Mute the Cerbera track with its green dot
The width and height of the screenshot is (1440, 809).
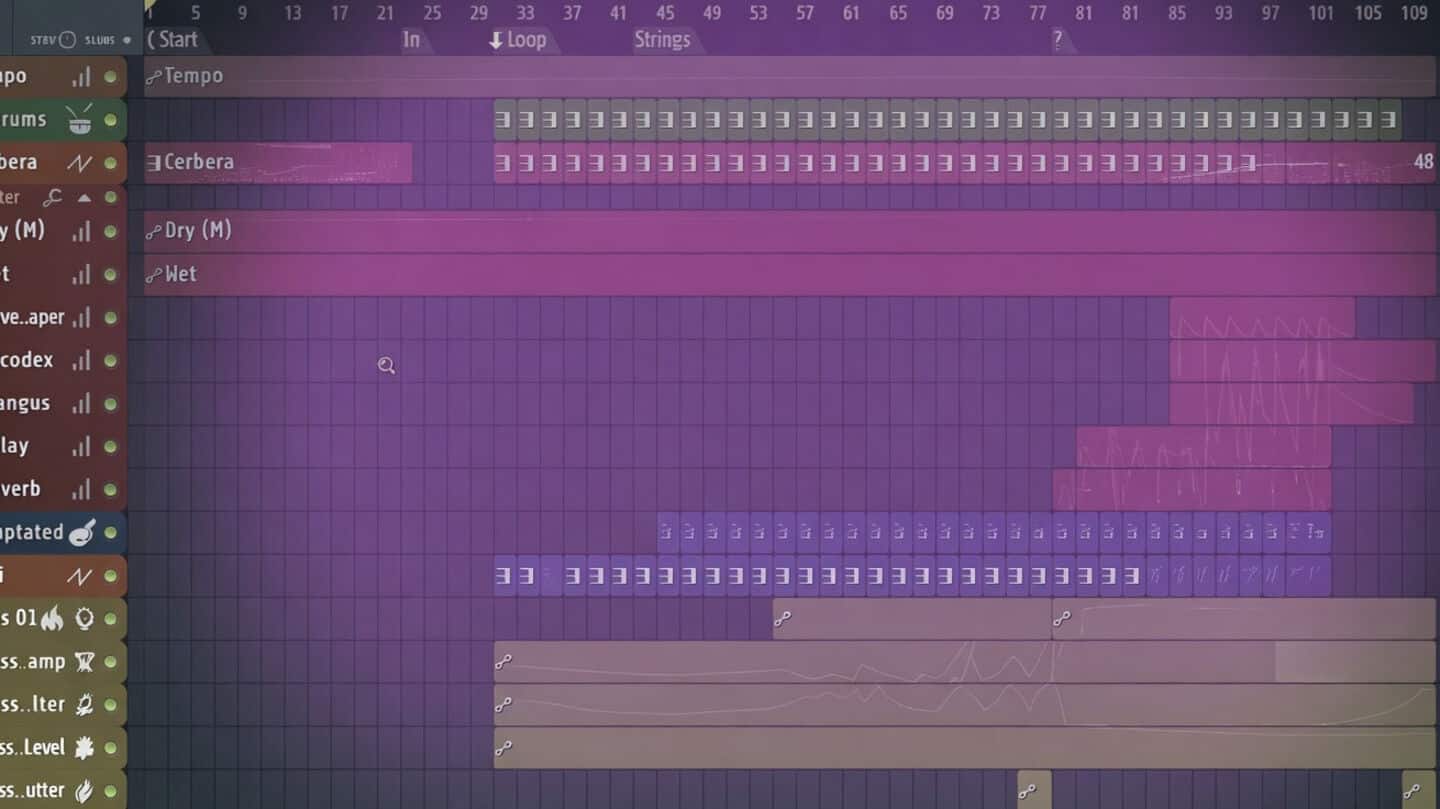[x=110, y=163]
